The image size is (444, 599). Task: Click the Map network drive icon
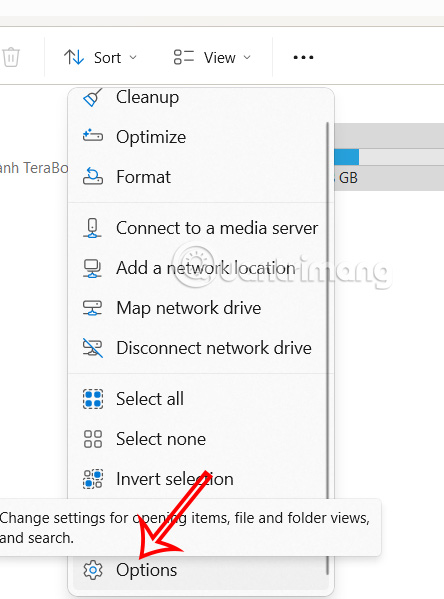[92, 308]
